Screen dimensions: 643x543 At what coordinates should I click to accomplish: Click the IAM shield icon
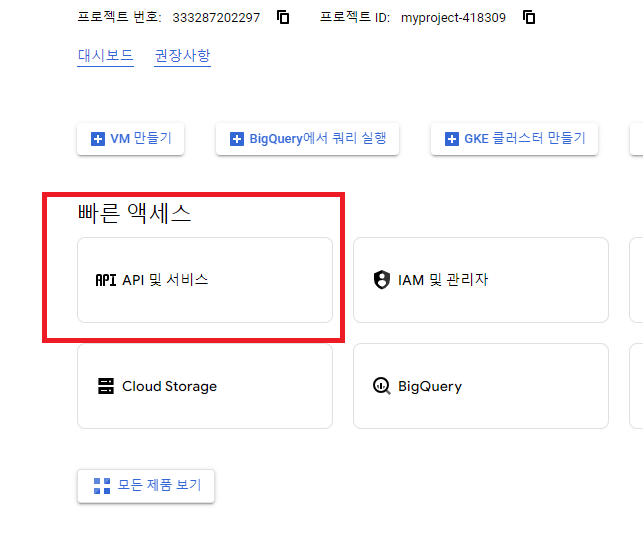pos(382,280)
